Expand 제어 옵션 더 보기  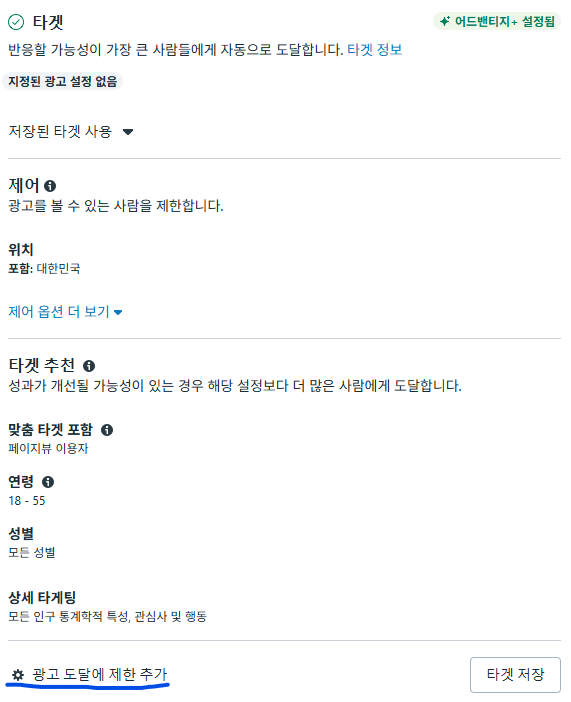[65, 312]
